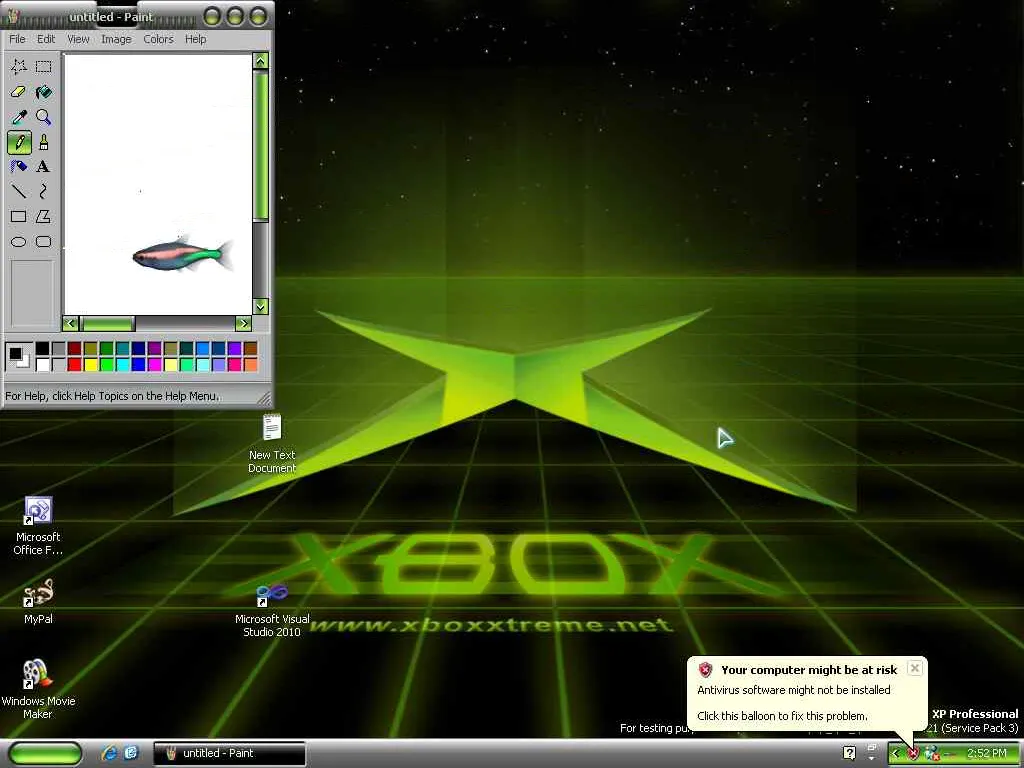Viewport: 1024px width, 768px height.
Task: Expand hidden tray icons arrow
Action: pyautogui.click(x=896, y=754)
